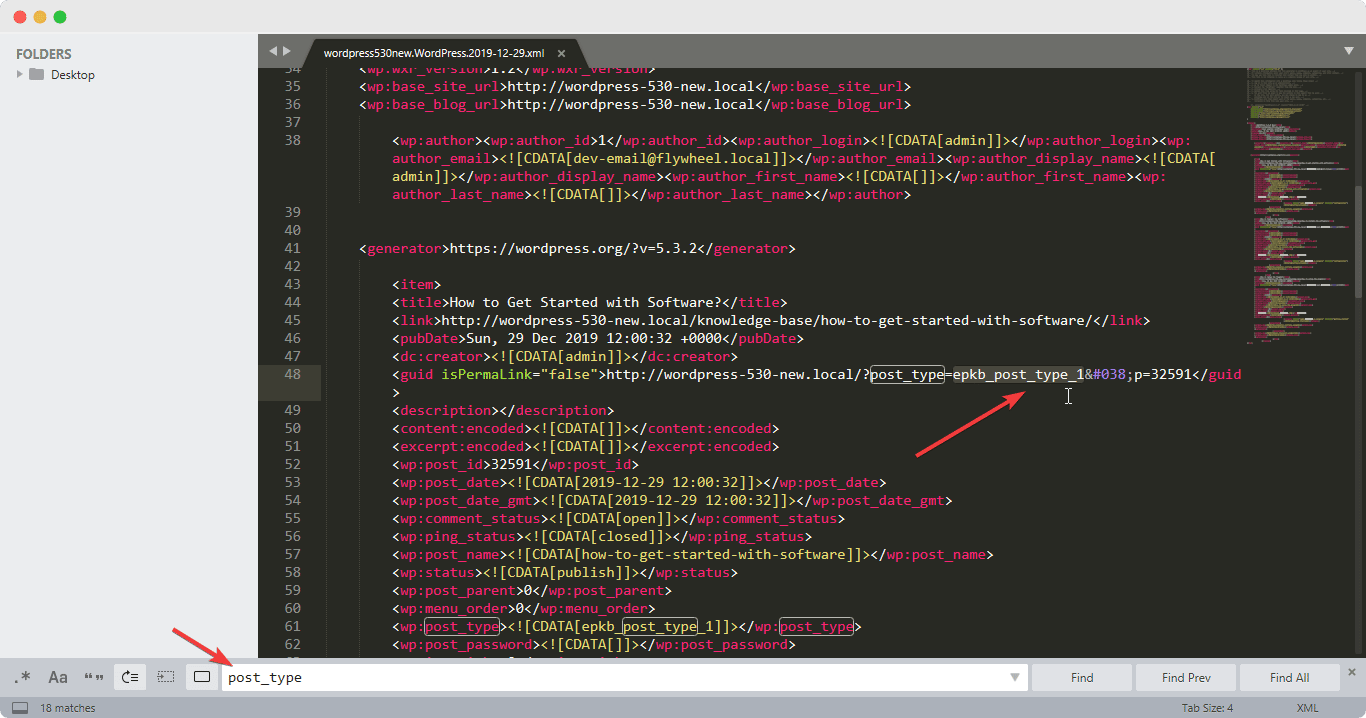Enable whole word matching
The width and height of the screenshot is (1366, 718).
93,677
